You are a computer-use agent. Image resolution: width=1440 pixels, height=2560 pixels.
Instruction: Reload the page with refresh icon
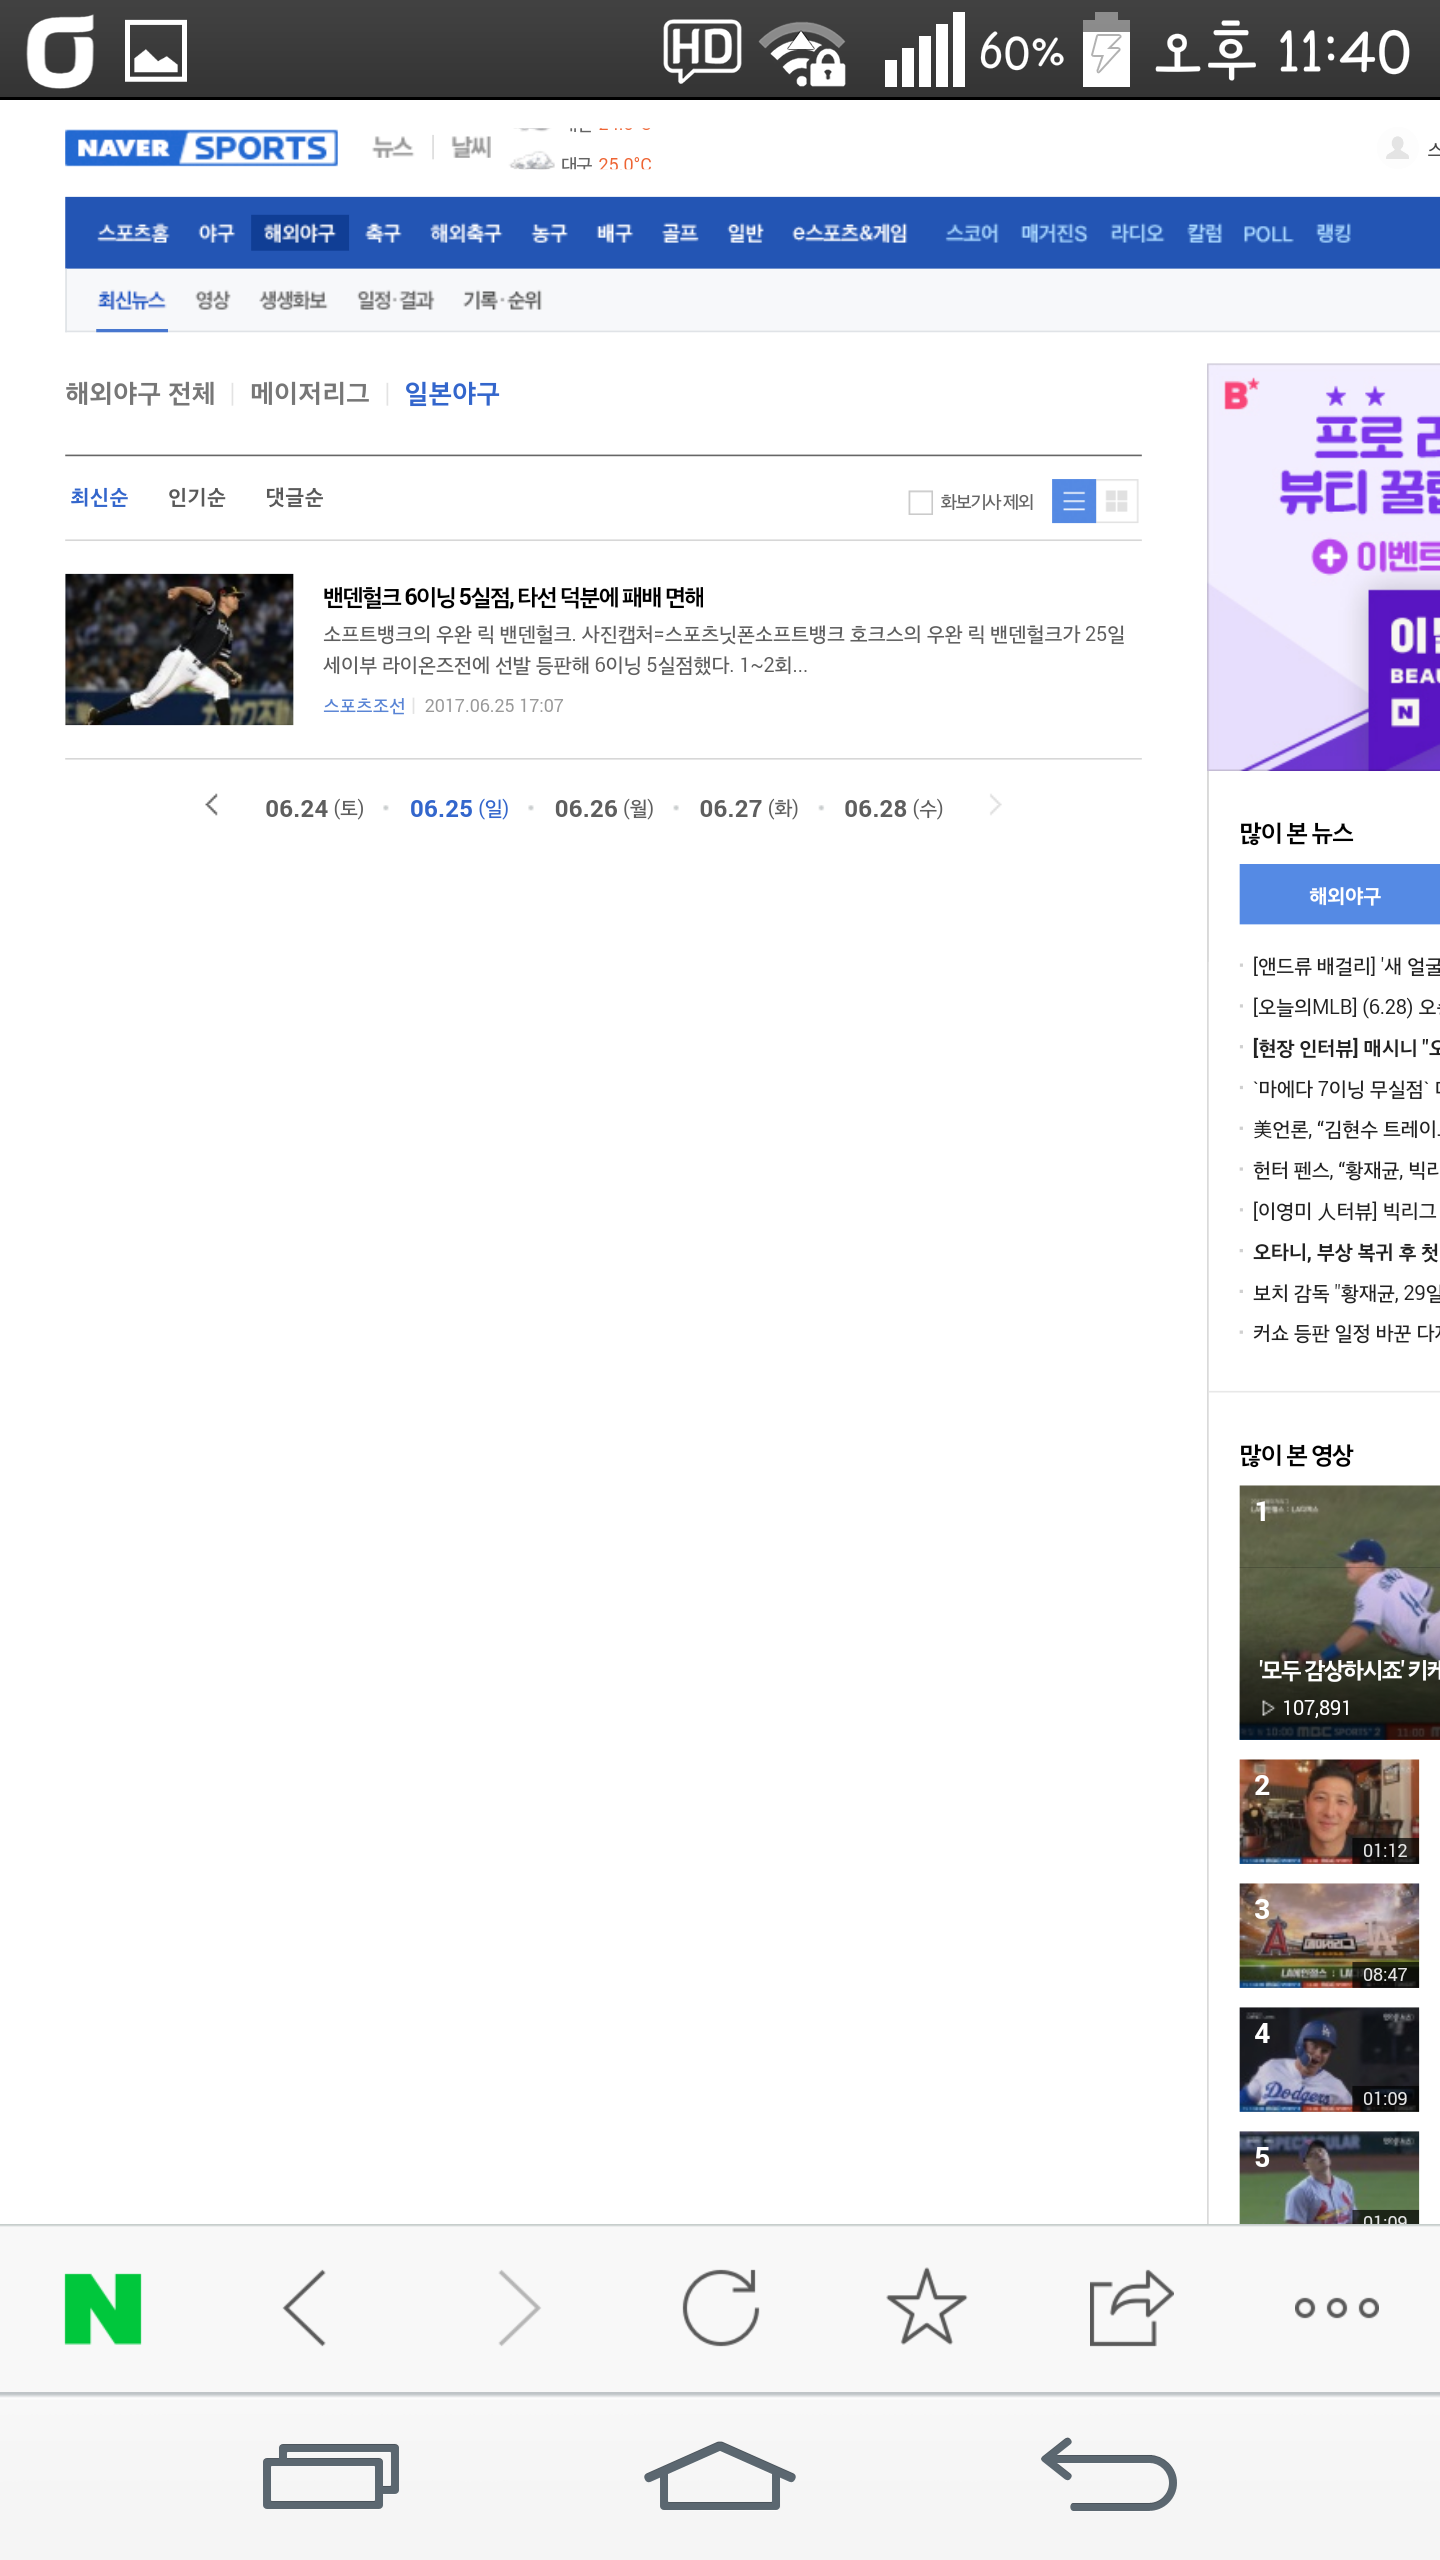(x=720, y=2308)
